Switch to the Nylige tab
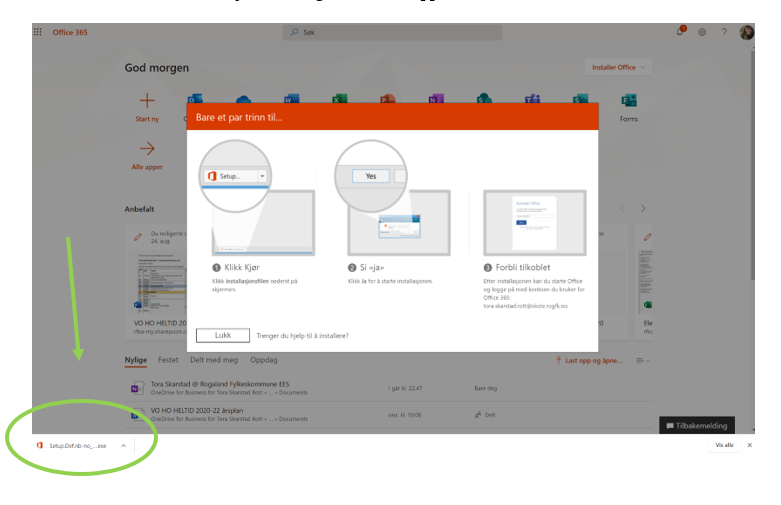 point(135,360)
